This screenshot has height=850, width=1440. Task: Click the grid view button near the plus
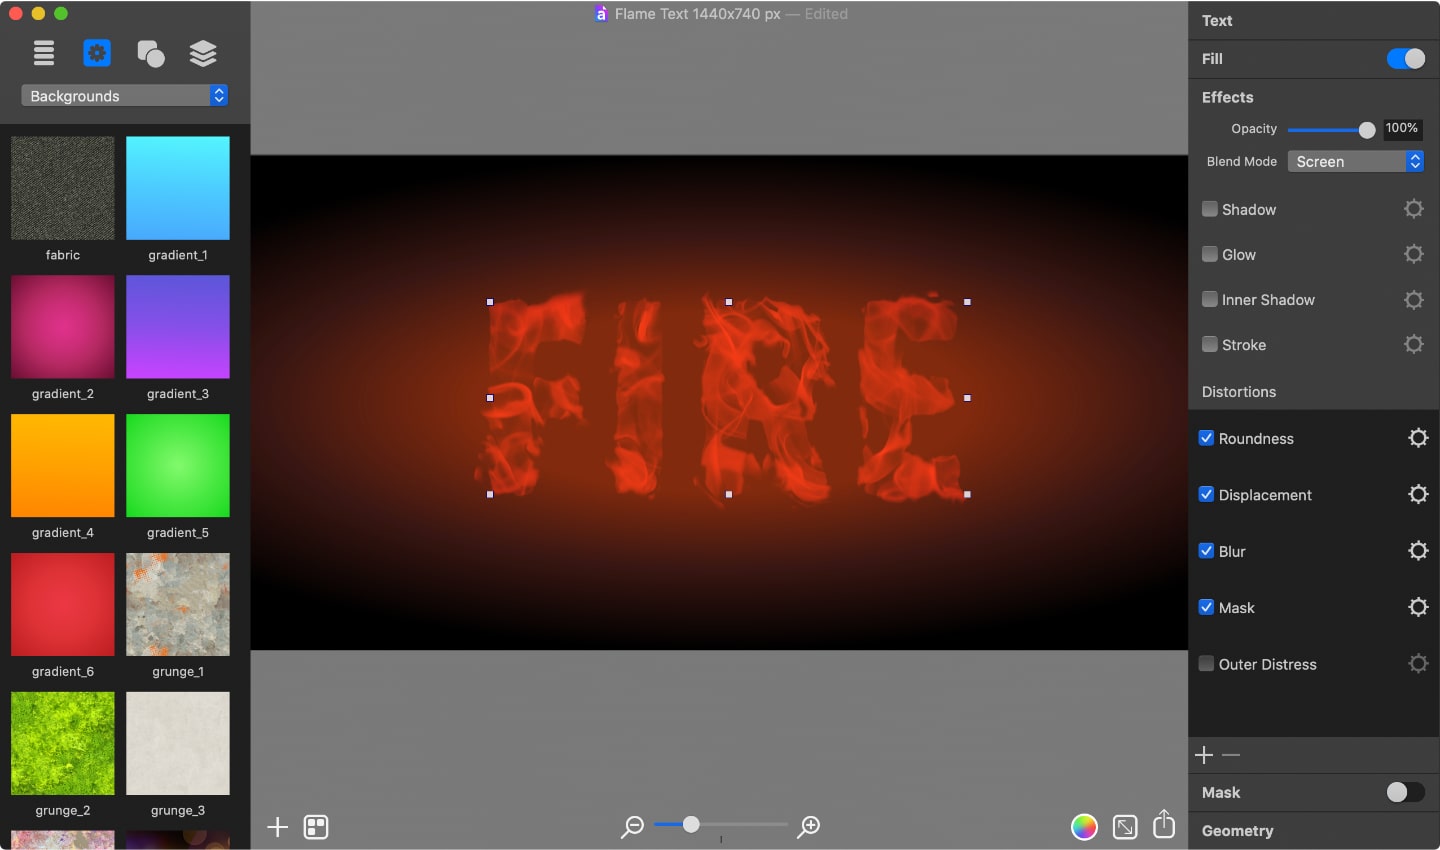tap(316, 827)
